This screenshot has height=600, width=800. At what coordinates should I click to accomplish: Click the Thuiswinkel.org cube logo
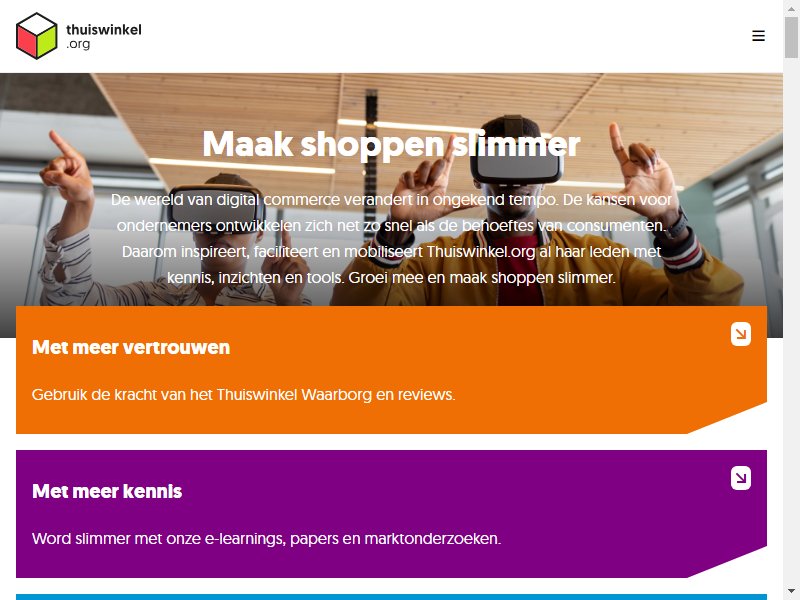(x=37, y=36)
